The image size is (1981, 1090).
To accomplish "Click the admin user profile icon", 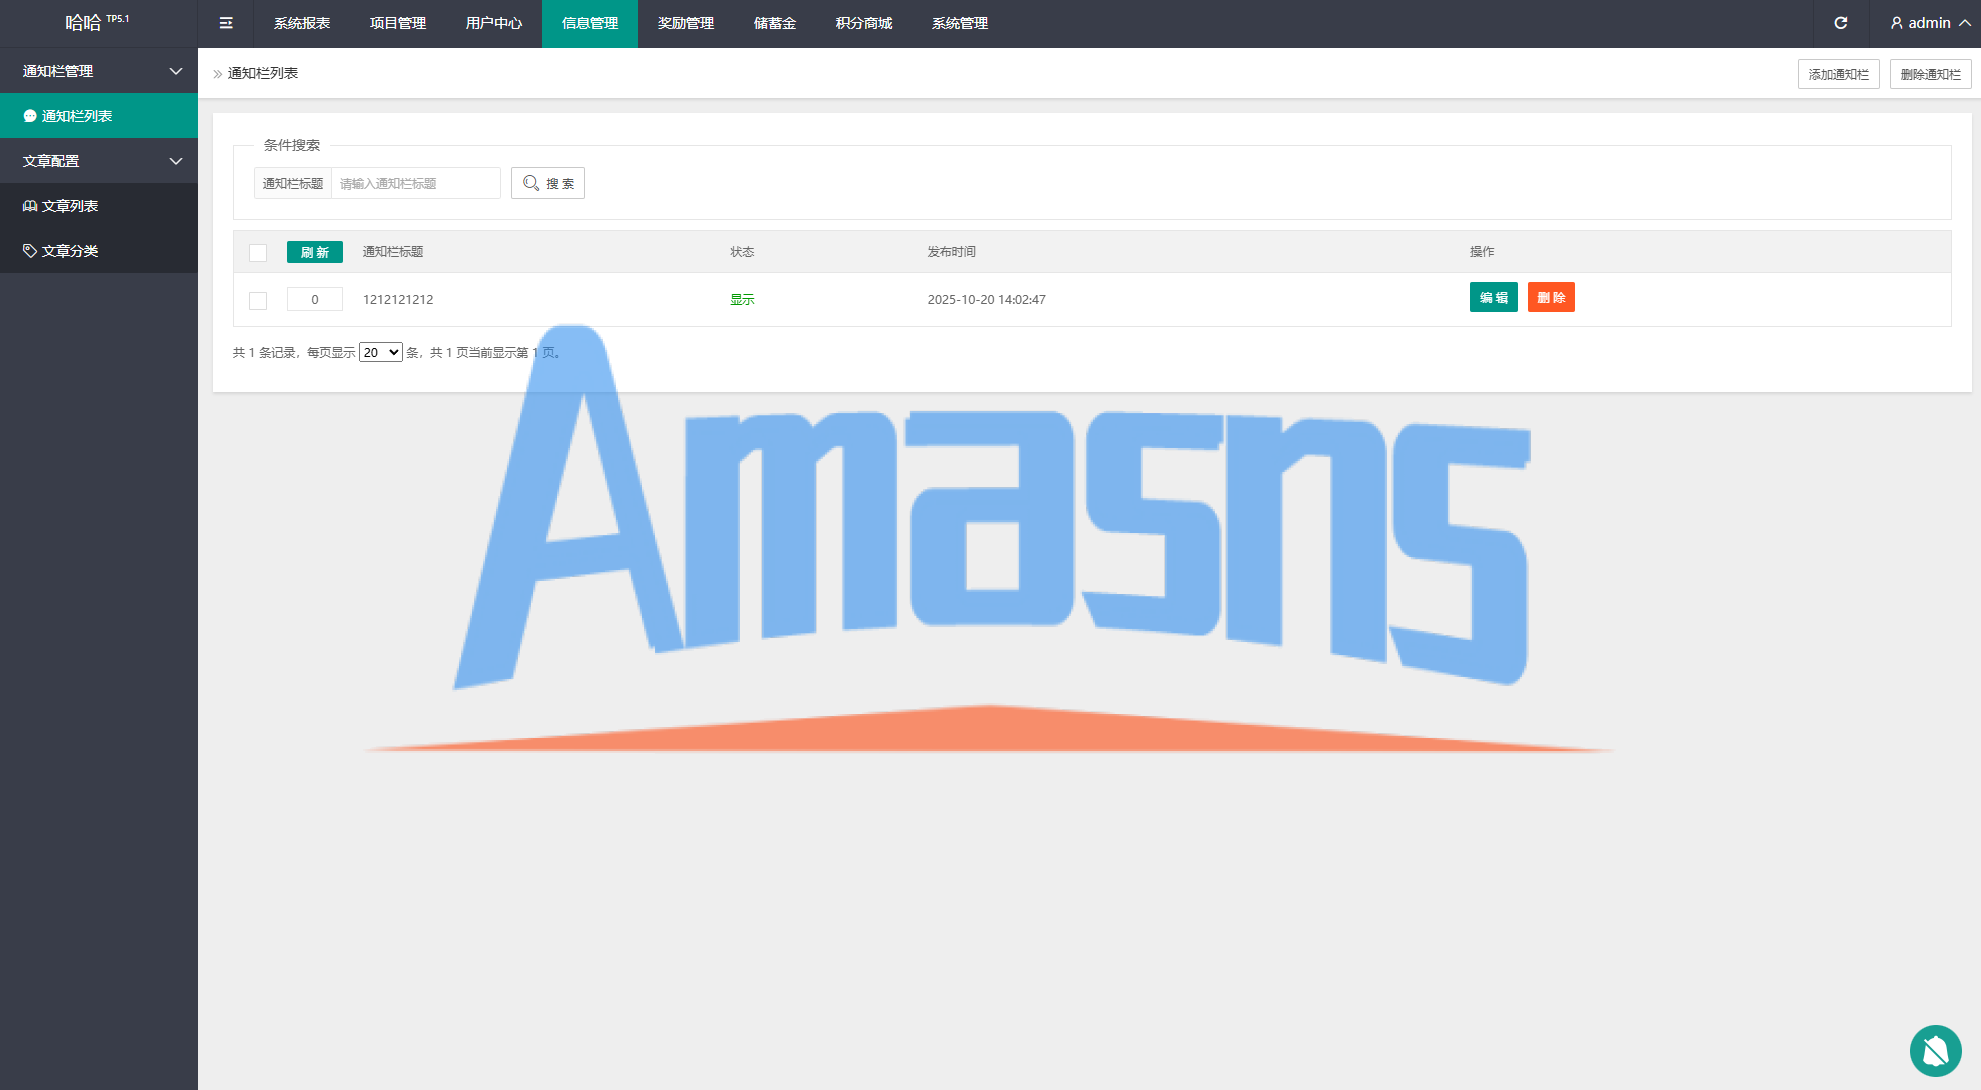I will (1896, 23).
